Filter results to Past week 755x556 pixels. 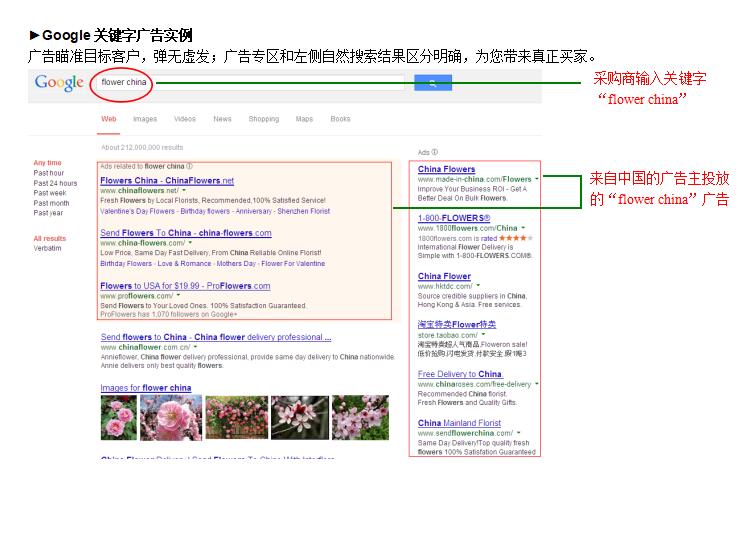(50, 193)
